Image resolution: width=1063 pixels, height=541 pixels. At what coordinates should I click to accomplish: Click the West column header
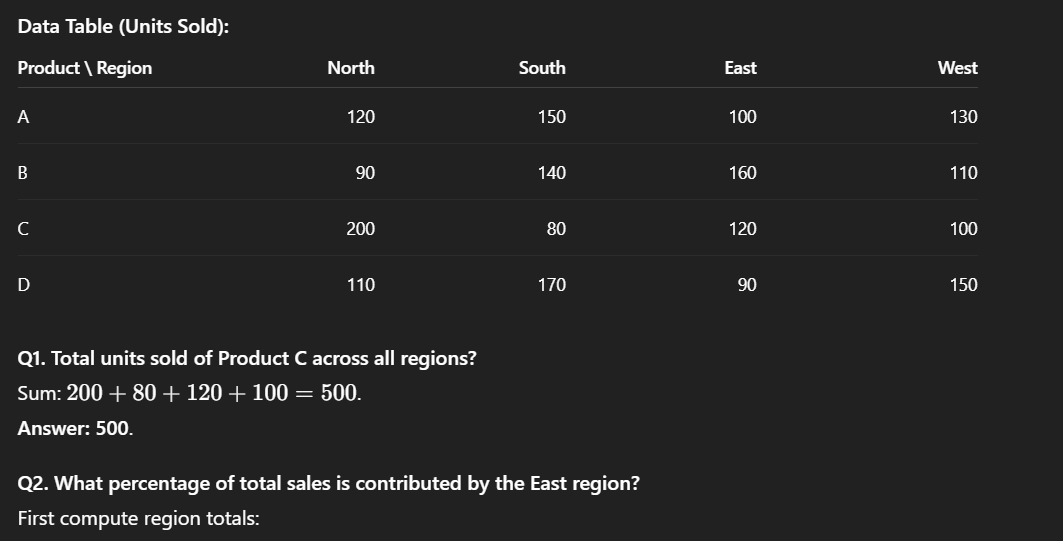(x=957, y=68)
